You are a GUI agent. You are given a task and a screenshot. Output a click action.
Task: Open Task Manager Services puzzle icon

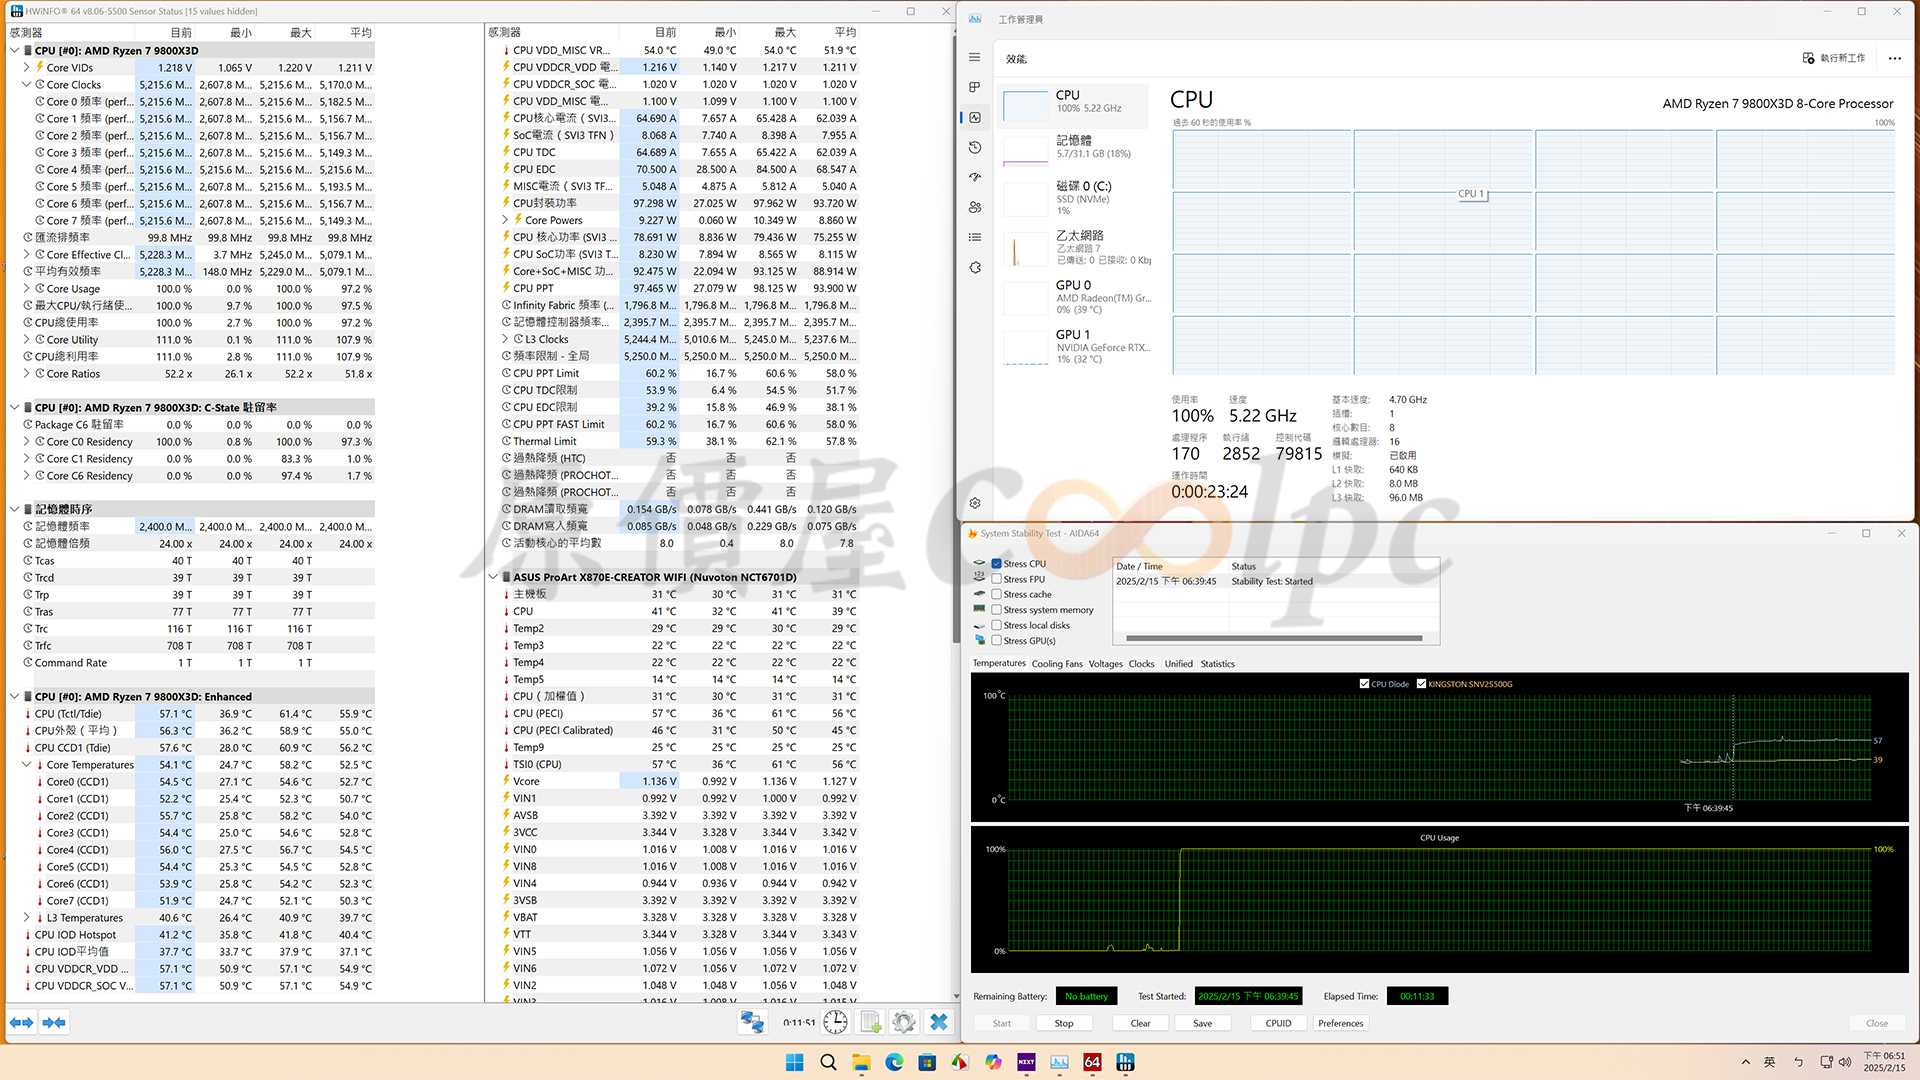(x=975, y=268)
